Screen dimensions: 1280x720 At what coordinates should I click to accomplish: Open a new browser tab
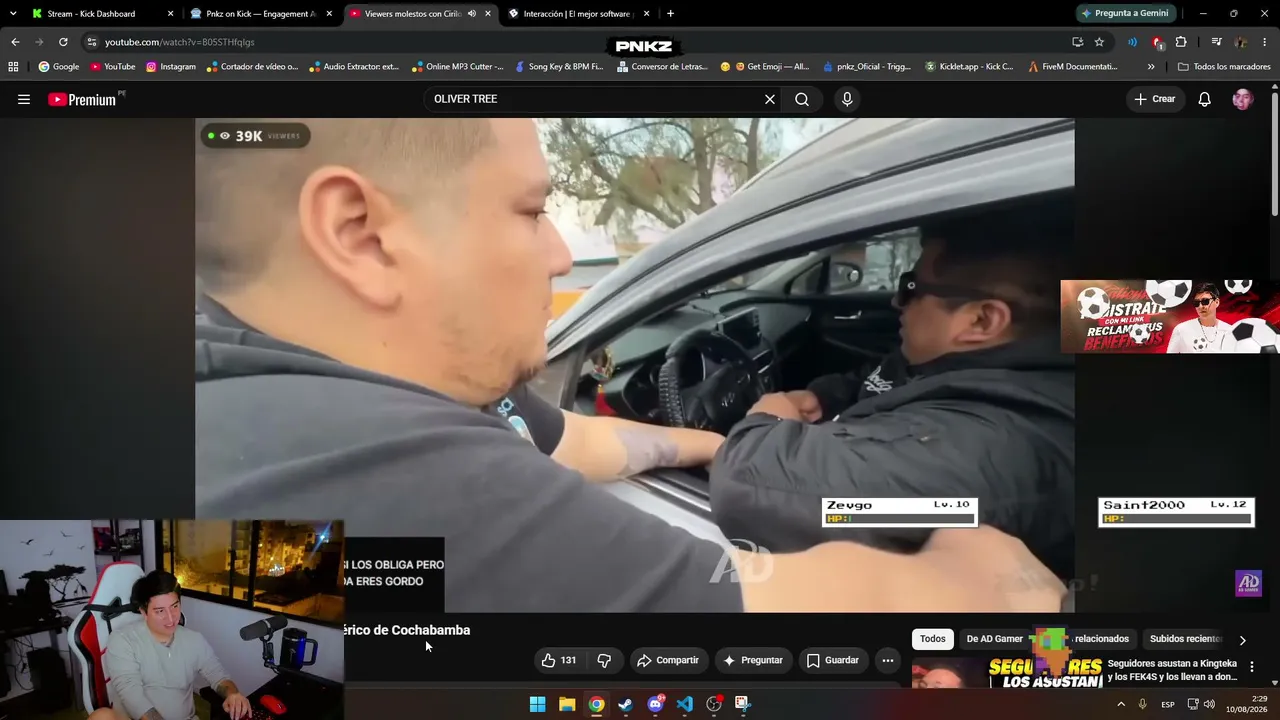[670, 14]
